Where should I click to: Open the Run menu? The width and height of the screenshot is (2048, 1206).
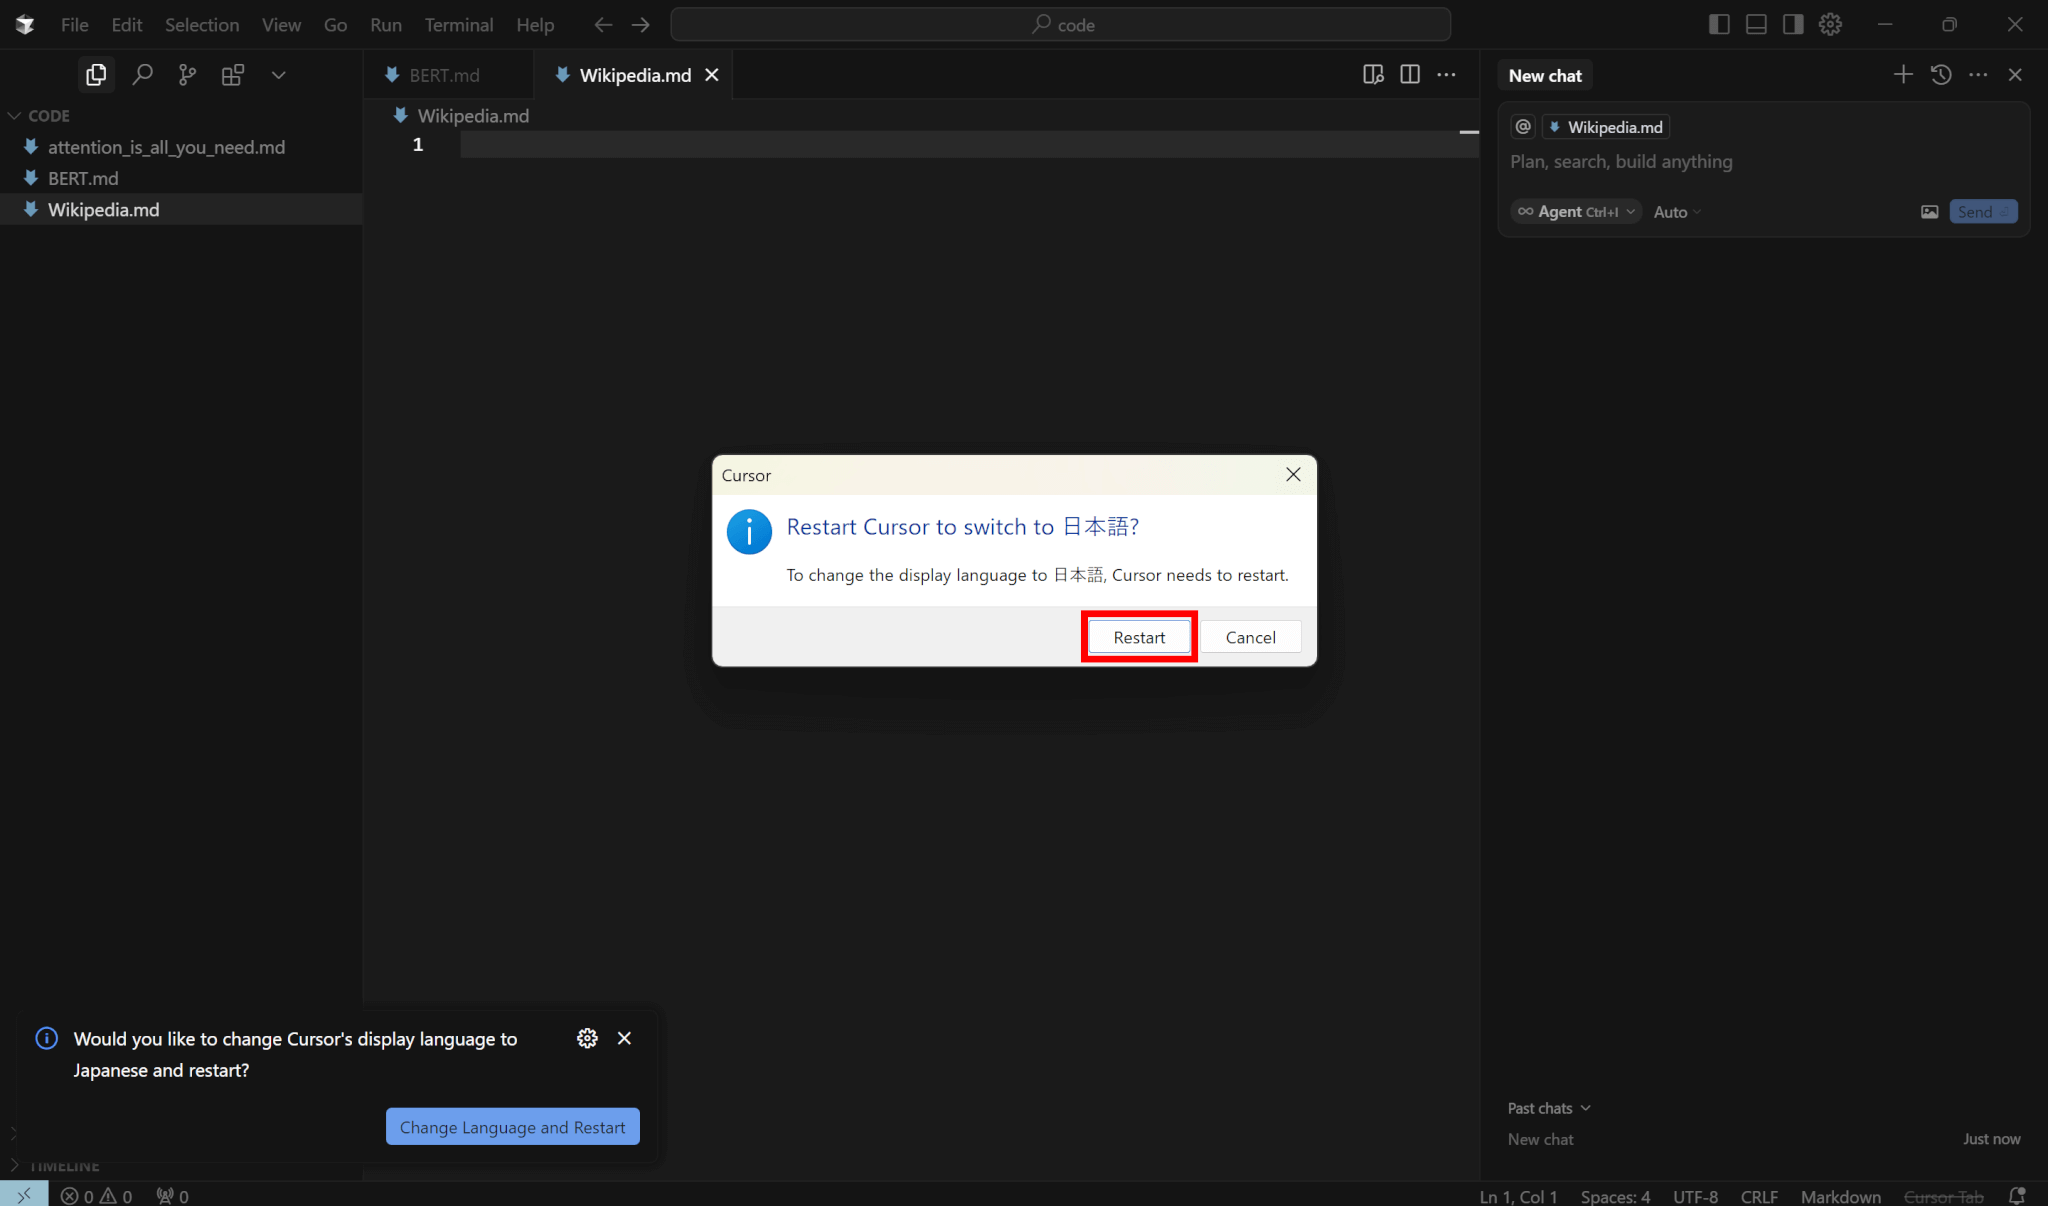click(x=385, y=25)
